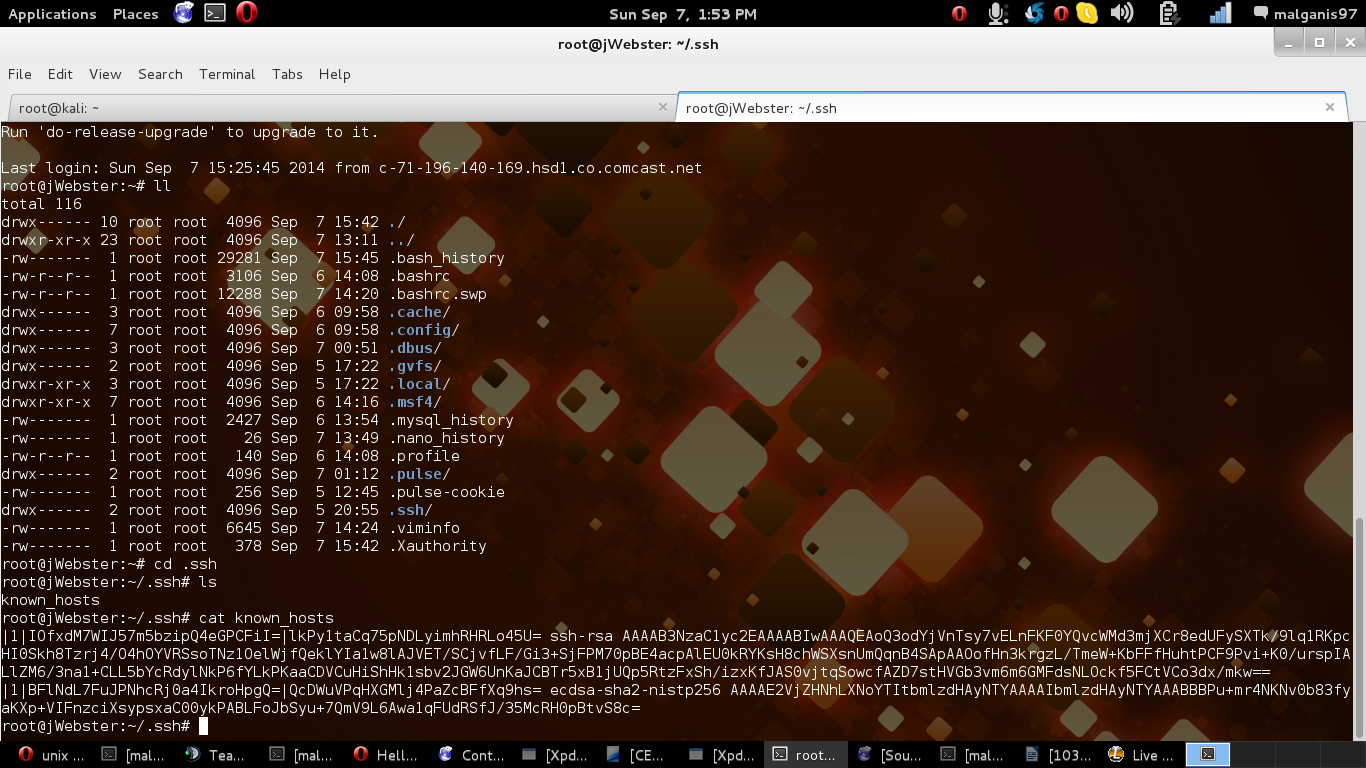Close the root@kali tab
The width and height of the screenshot is (1366, 768).
662,107
